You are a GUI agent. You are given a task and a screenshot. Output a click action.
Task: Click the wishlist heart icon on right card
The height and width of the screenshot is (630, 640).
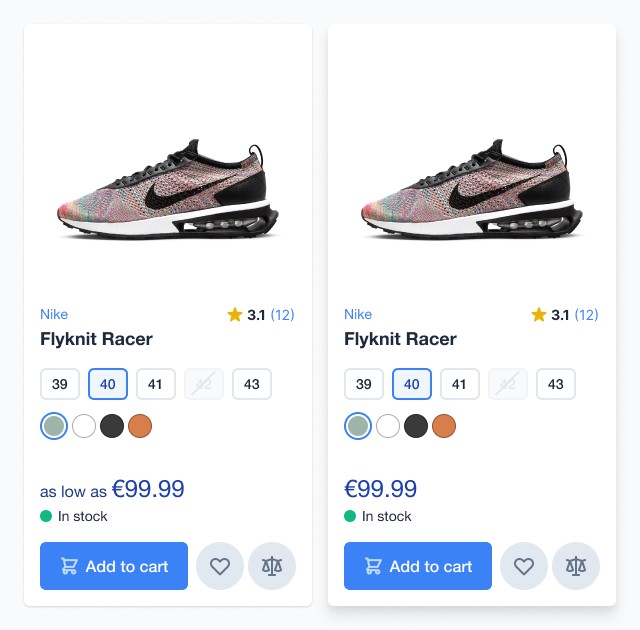pyautogui.click(x=524, y=566)
